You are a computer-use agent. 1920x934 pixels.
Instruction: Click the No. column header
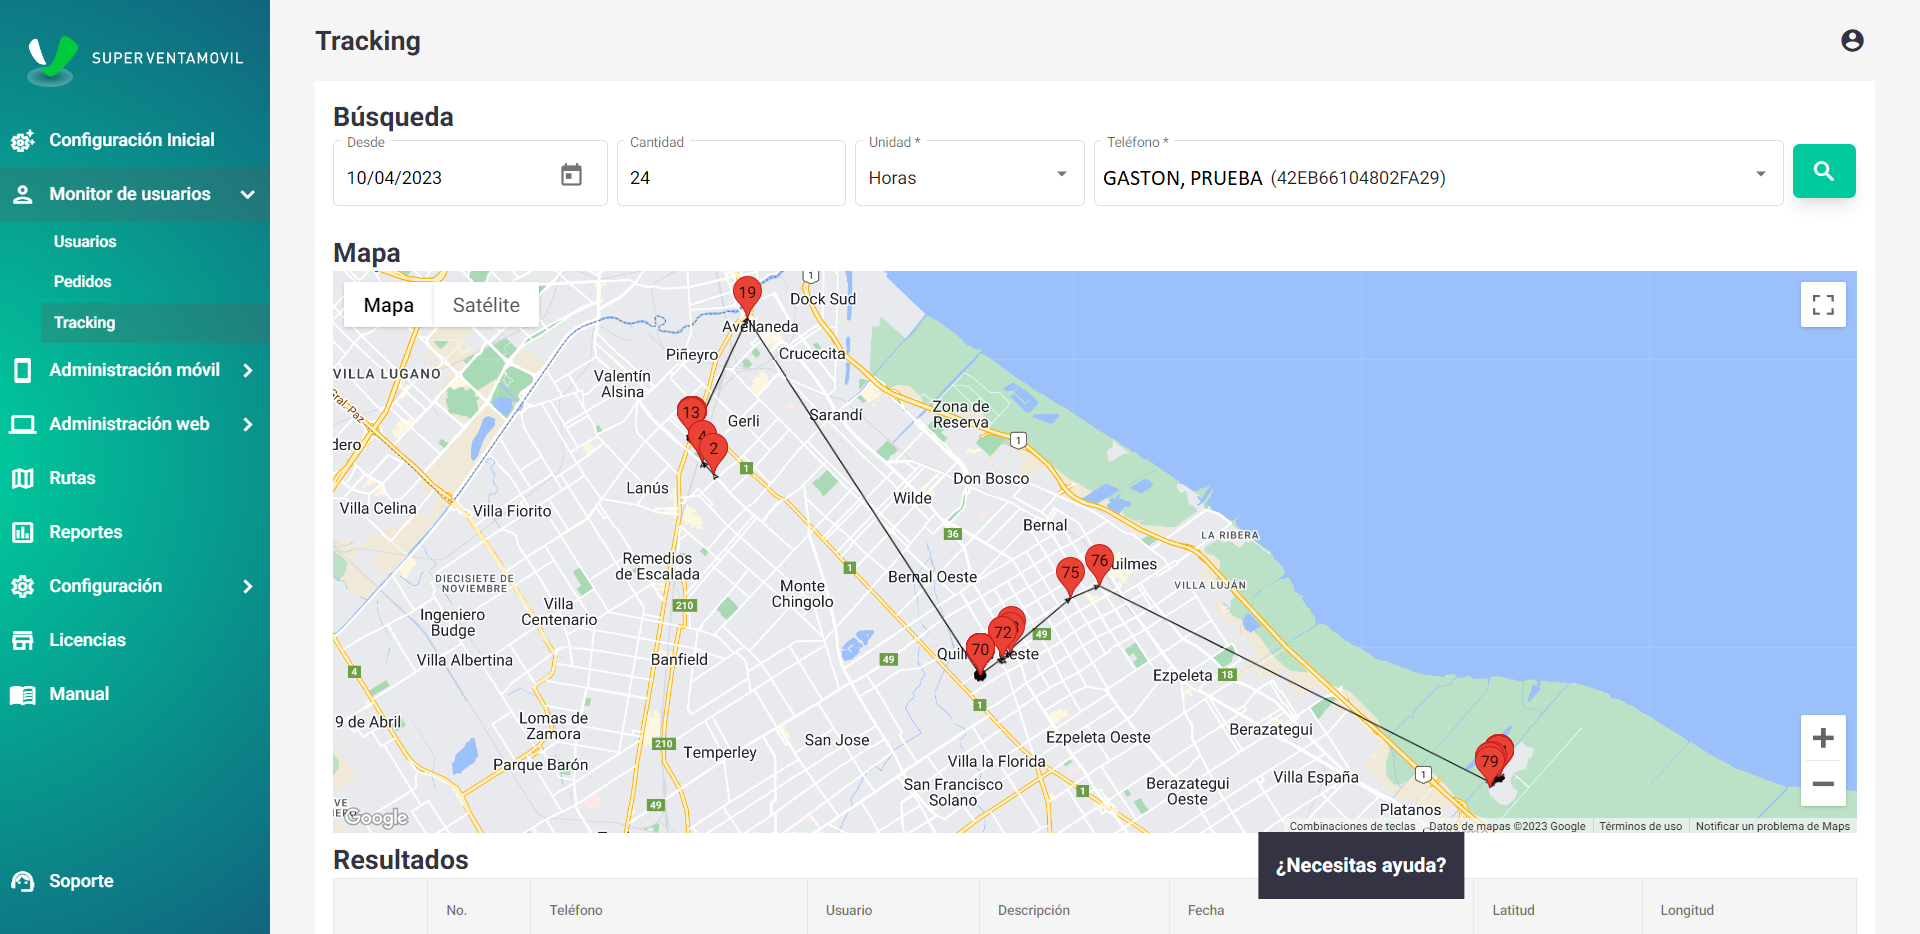click(456, 910)
